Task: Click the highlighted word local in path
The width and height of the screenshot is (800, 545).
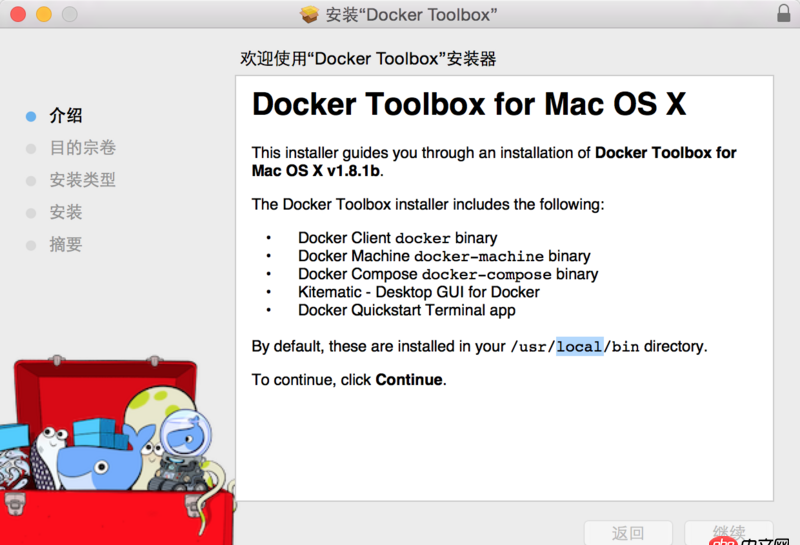Action: pos(579,346)
